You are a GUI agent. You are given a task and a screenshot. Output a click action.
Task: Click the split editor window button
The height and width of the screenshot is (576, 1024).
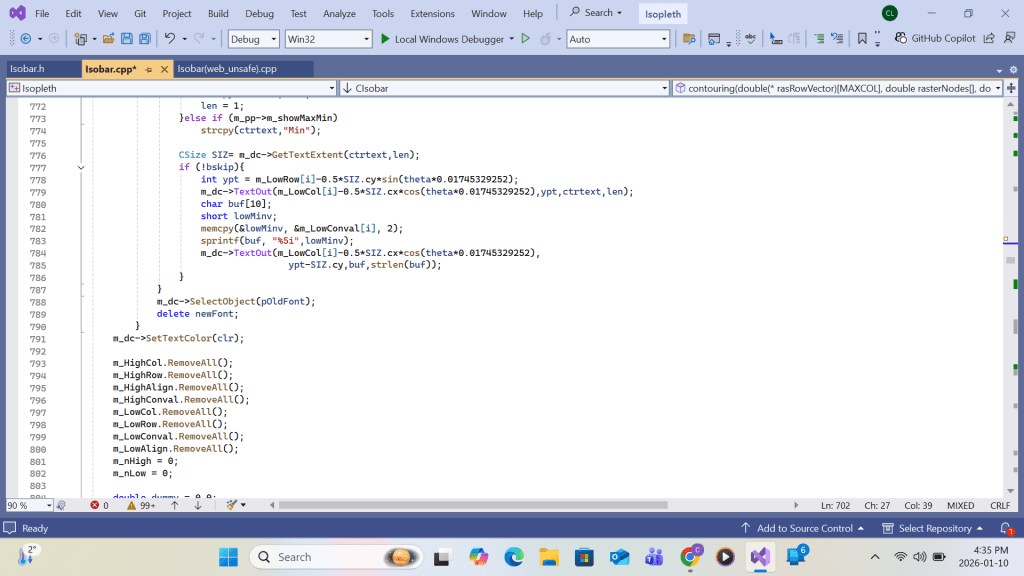coord(1011,88)
